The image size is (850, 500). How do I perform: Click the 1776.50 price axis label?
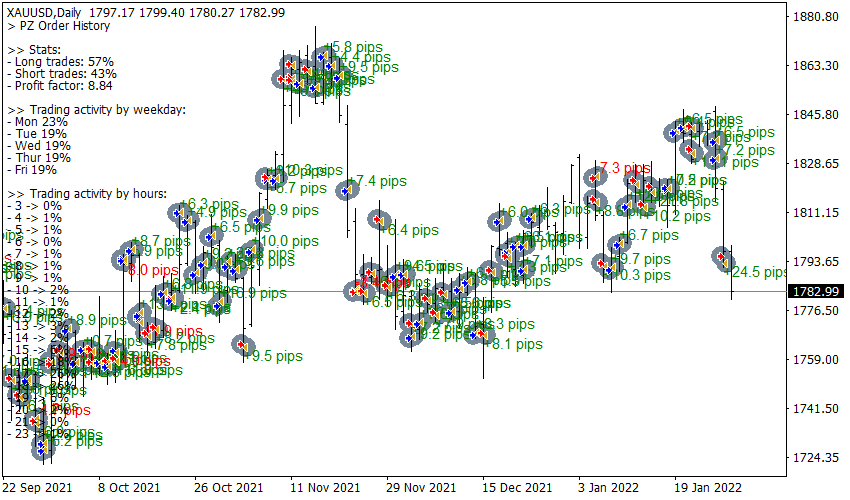pyautogui.click(x=815, y=311)
